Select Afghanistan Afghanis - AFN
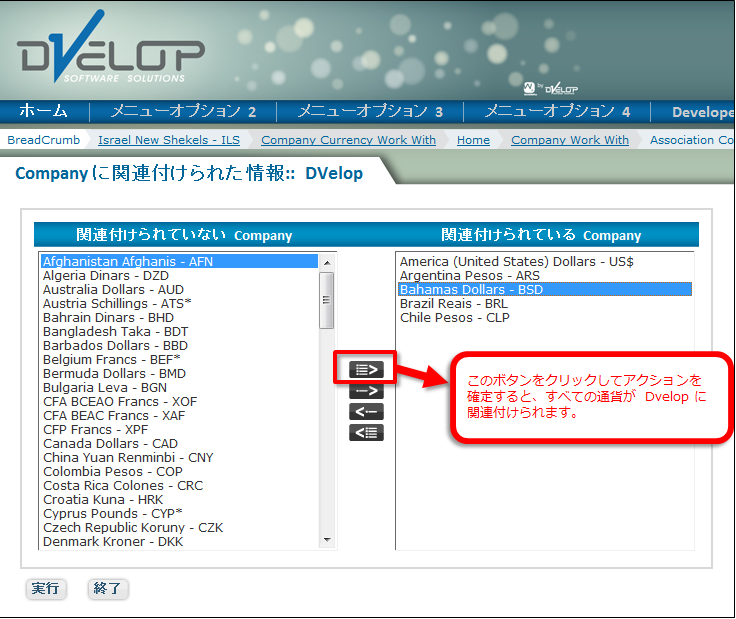The image size is (736, 619). (179, 261)
